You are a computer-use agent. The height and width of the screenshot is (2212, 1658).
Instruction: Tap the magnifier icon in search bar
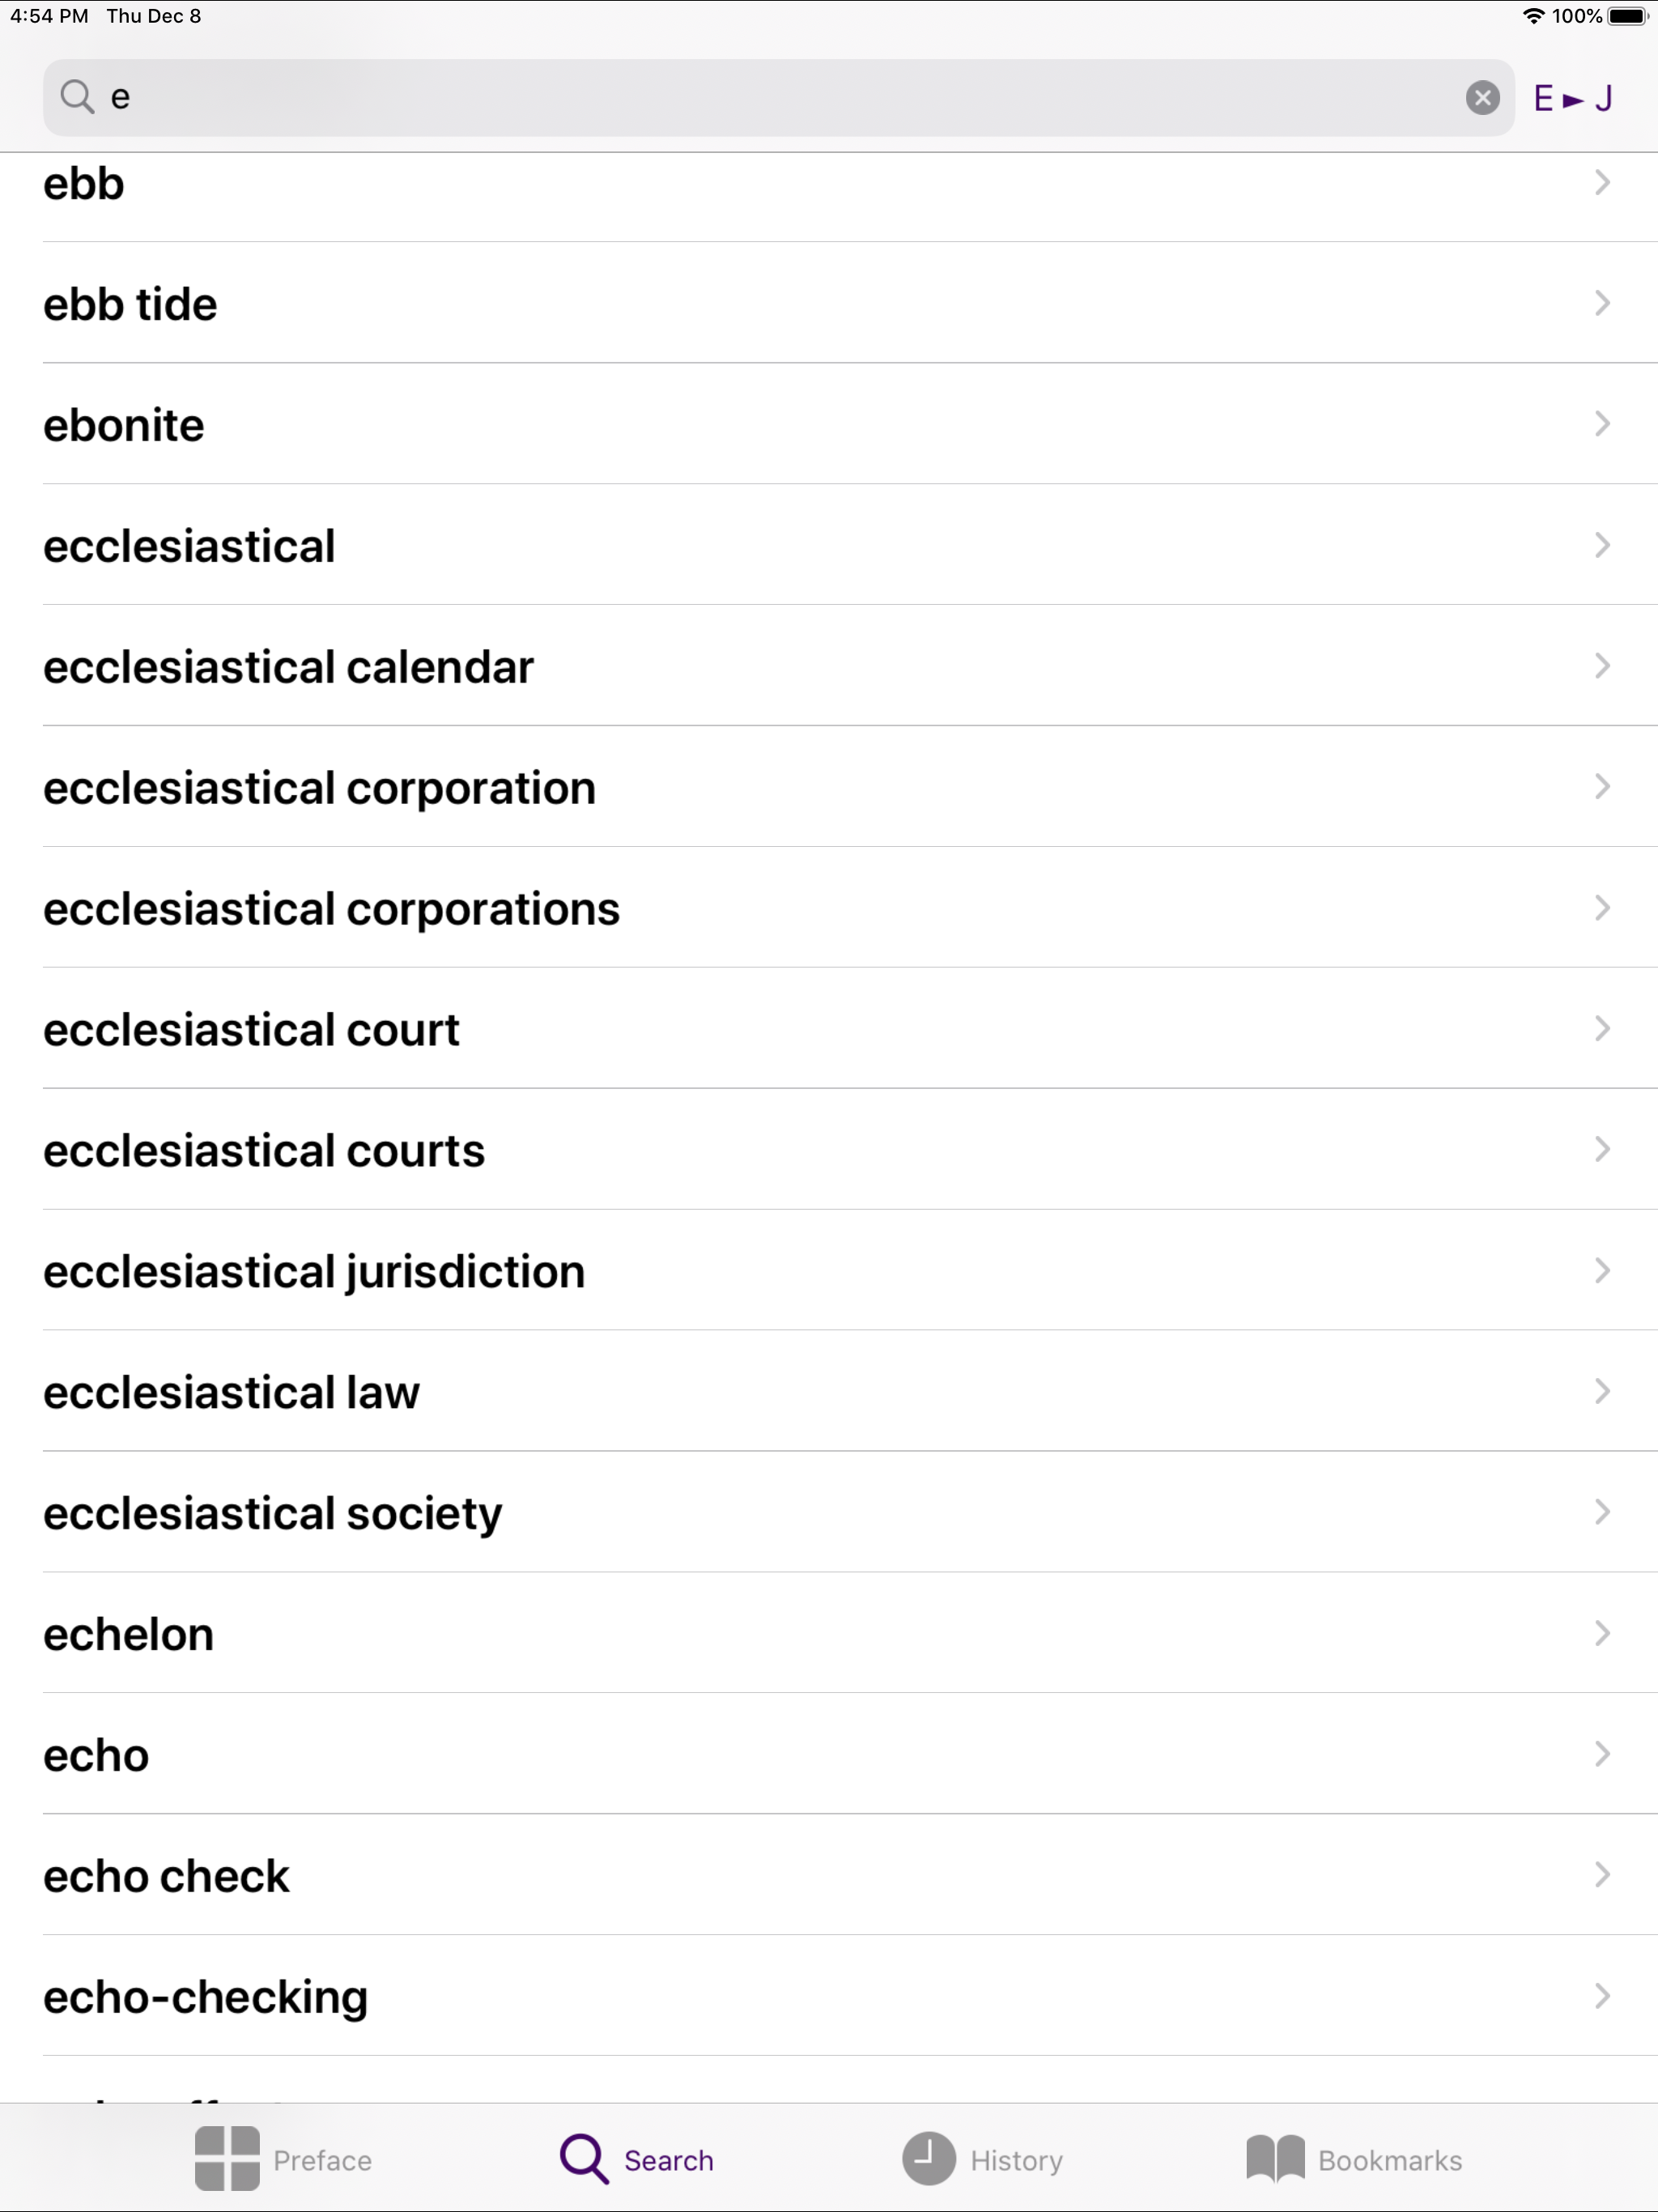pos(77,97)
